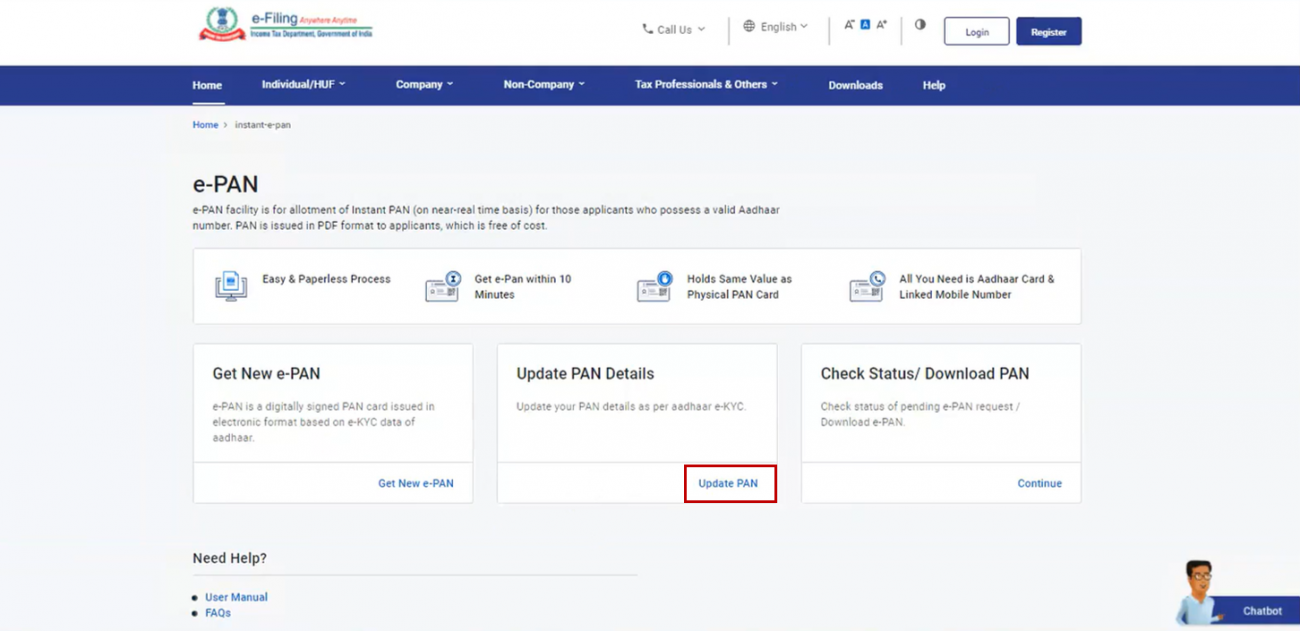Toggle the dark mode contrast icon

pyautogui.click(x=919, y=24)
